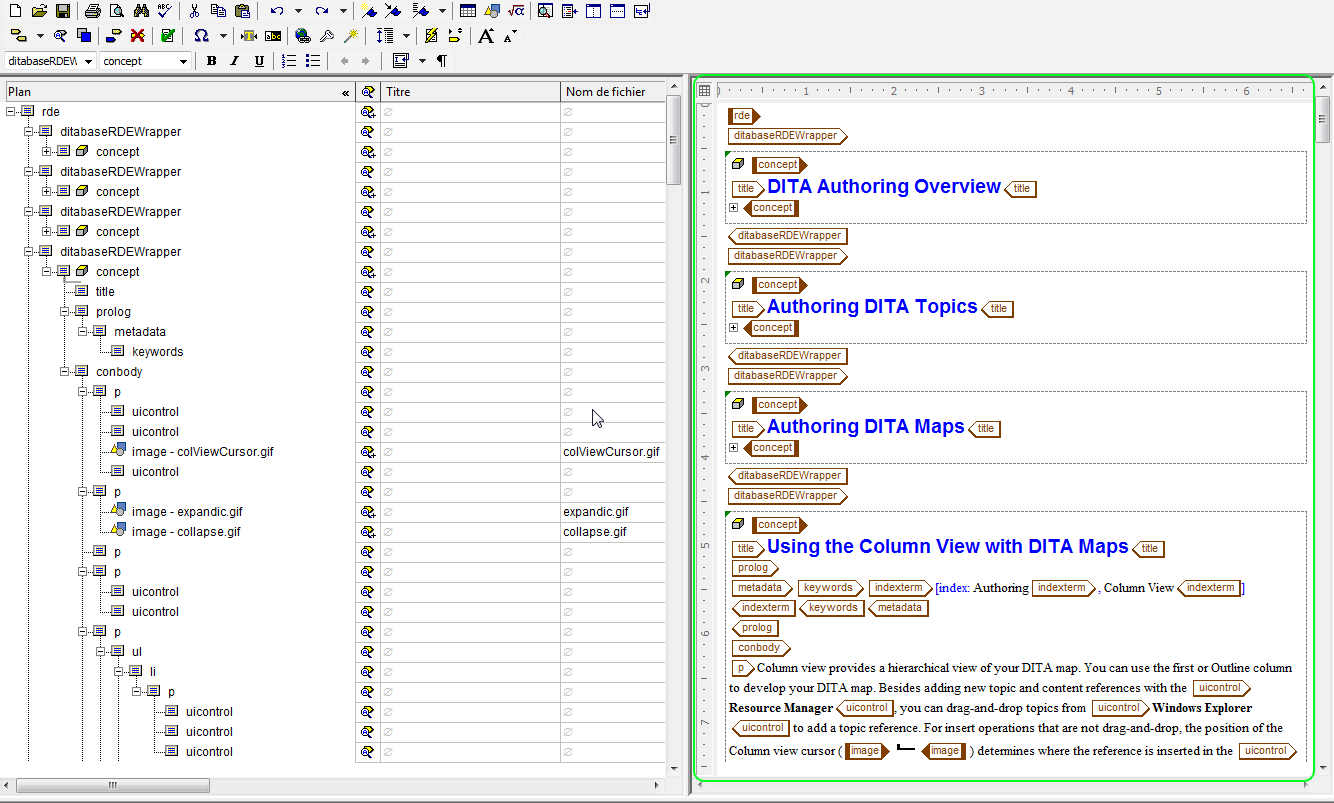Viewport: 1334px width, 803px height.
Task: Select the keywords tree item
Action: tap(157, 351)
